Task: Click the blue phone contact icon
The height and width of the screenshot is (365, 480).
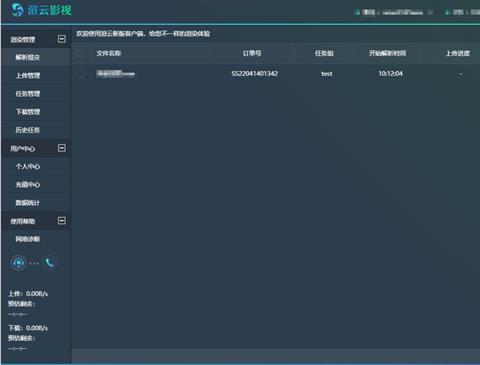Action: click(50, 263)
